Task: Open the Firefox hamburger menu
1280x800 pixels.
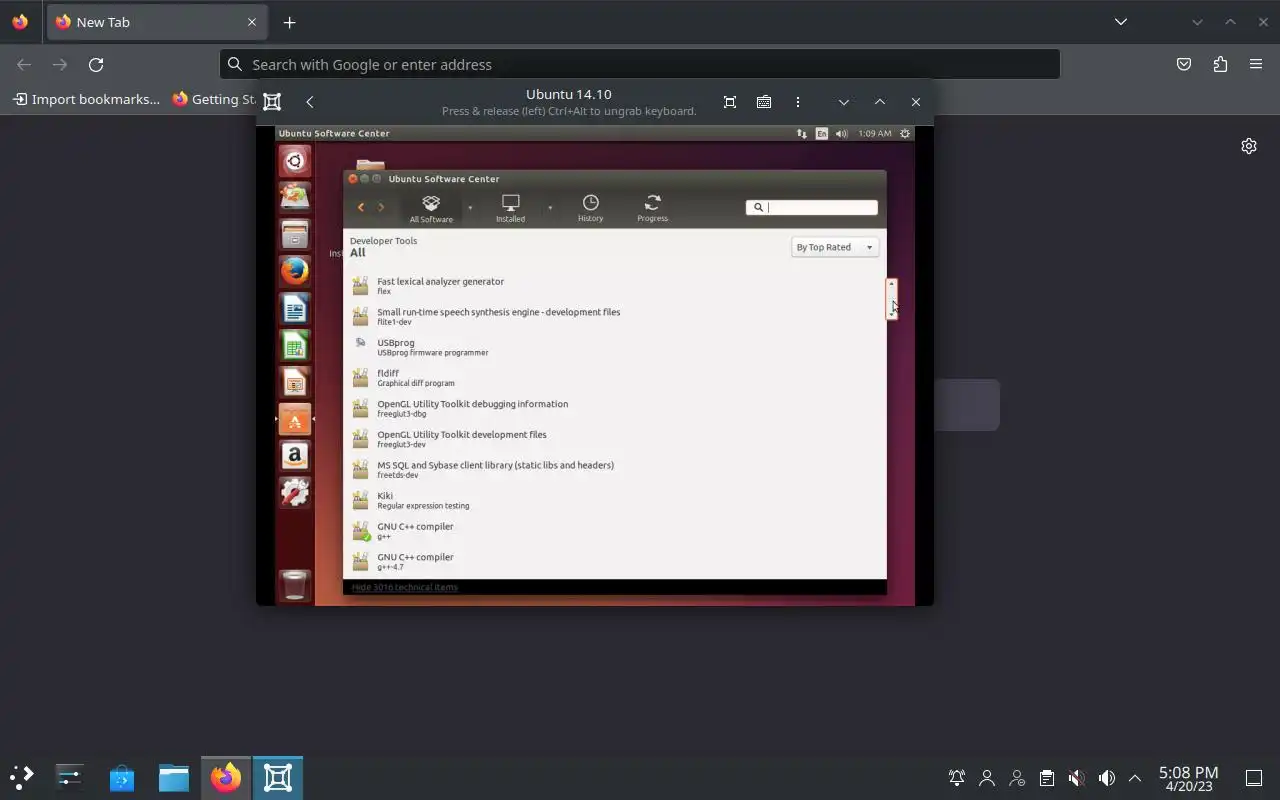Action: click(1256, 64)
